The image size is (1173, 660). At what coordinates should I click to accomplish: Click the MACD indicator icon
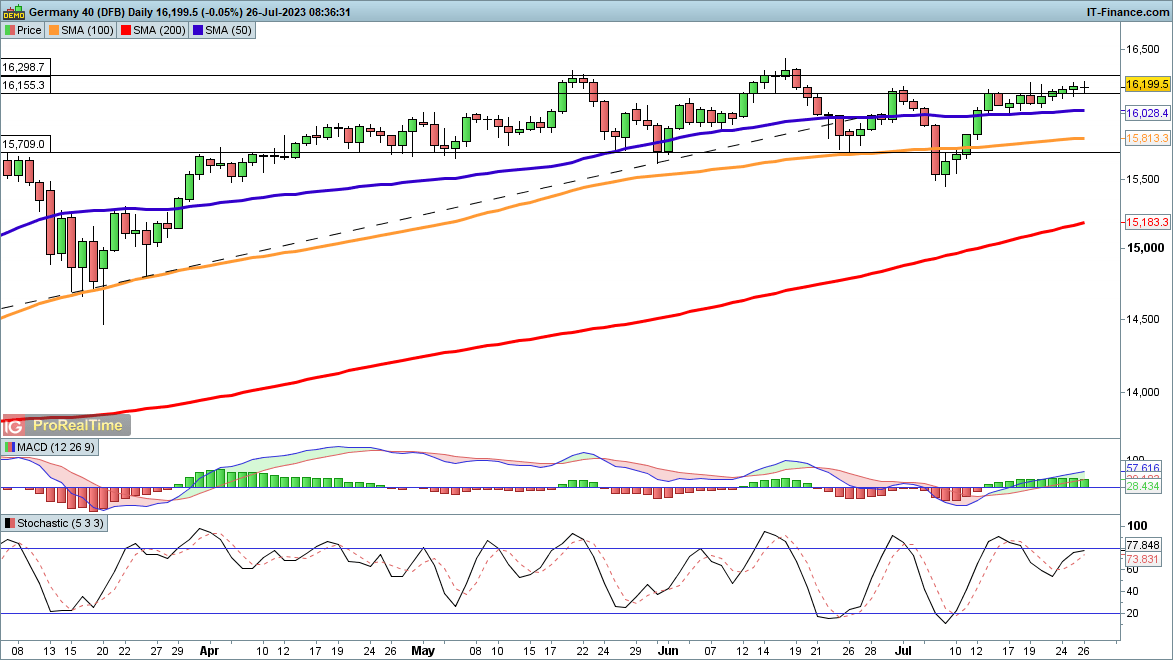point(10,447)
